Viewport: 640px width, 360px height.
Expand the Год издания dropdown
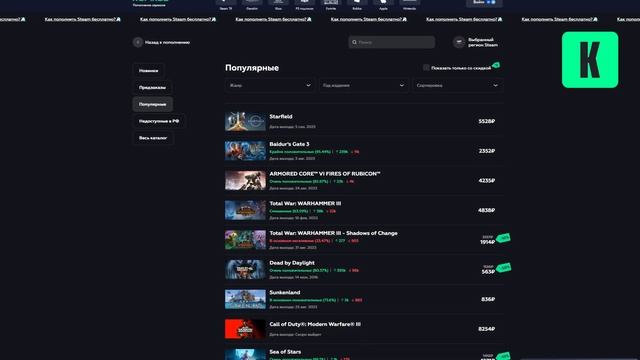[363, 86]
